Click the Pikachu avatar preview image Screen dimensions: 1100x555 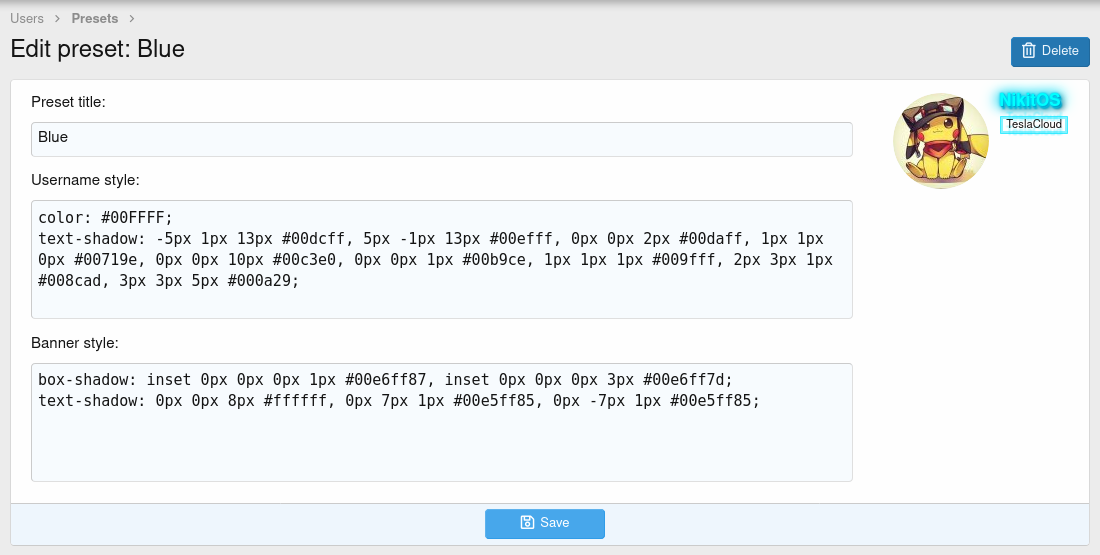pos(940,141)
